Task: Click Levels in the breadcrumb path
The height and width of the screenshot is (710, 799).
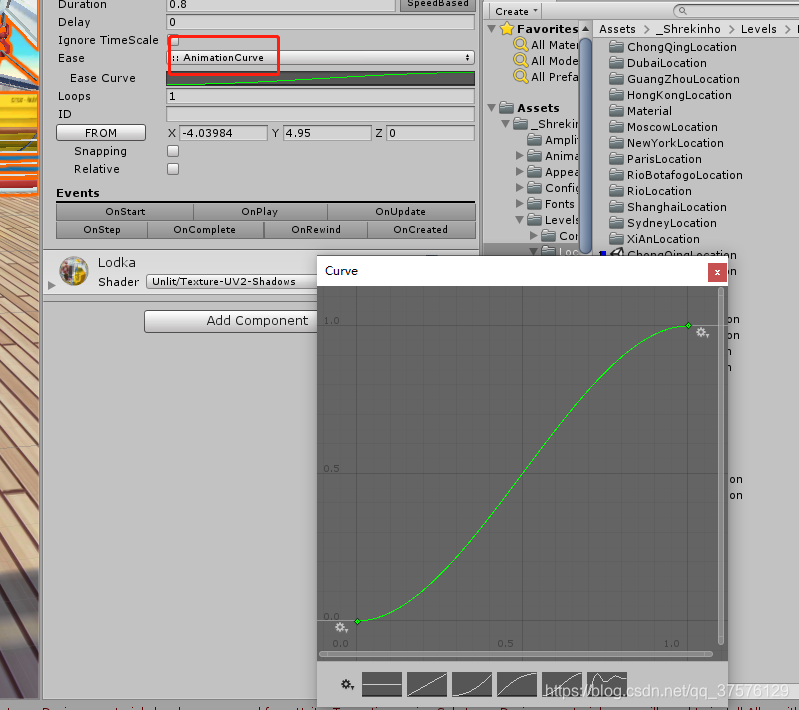Action: (x=759, y=29)
